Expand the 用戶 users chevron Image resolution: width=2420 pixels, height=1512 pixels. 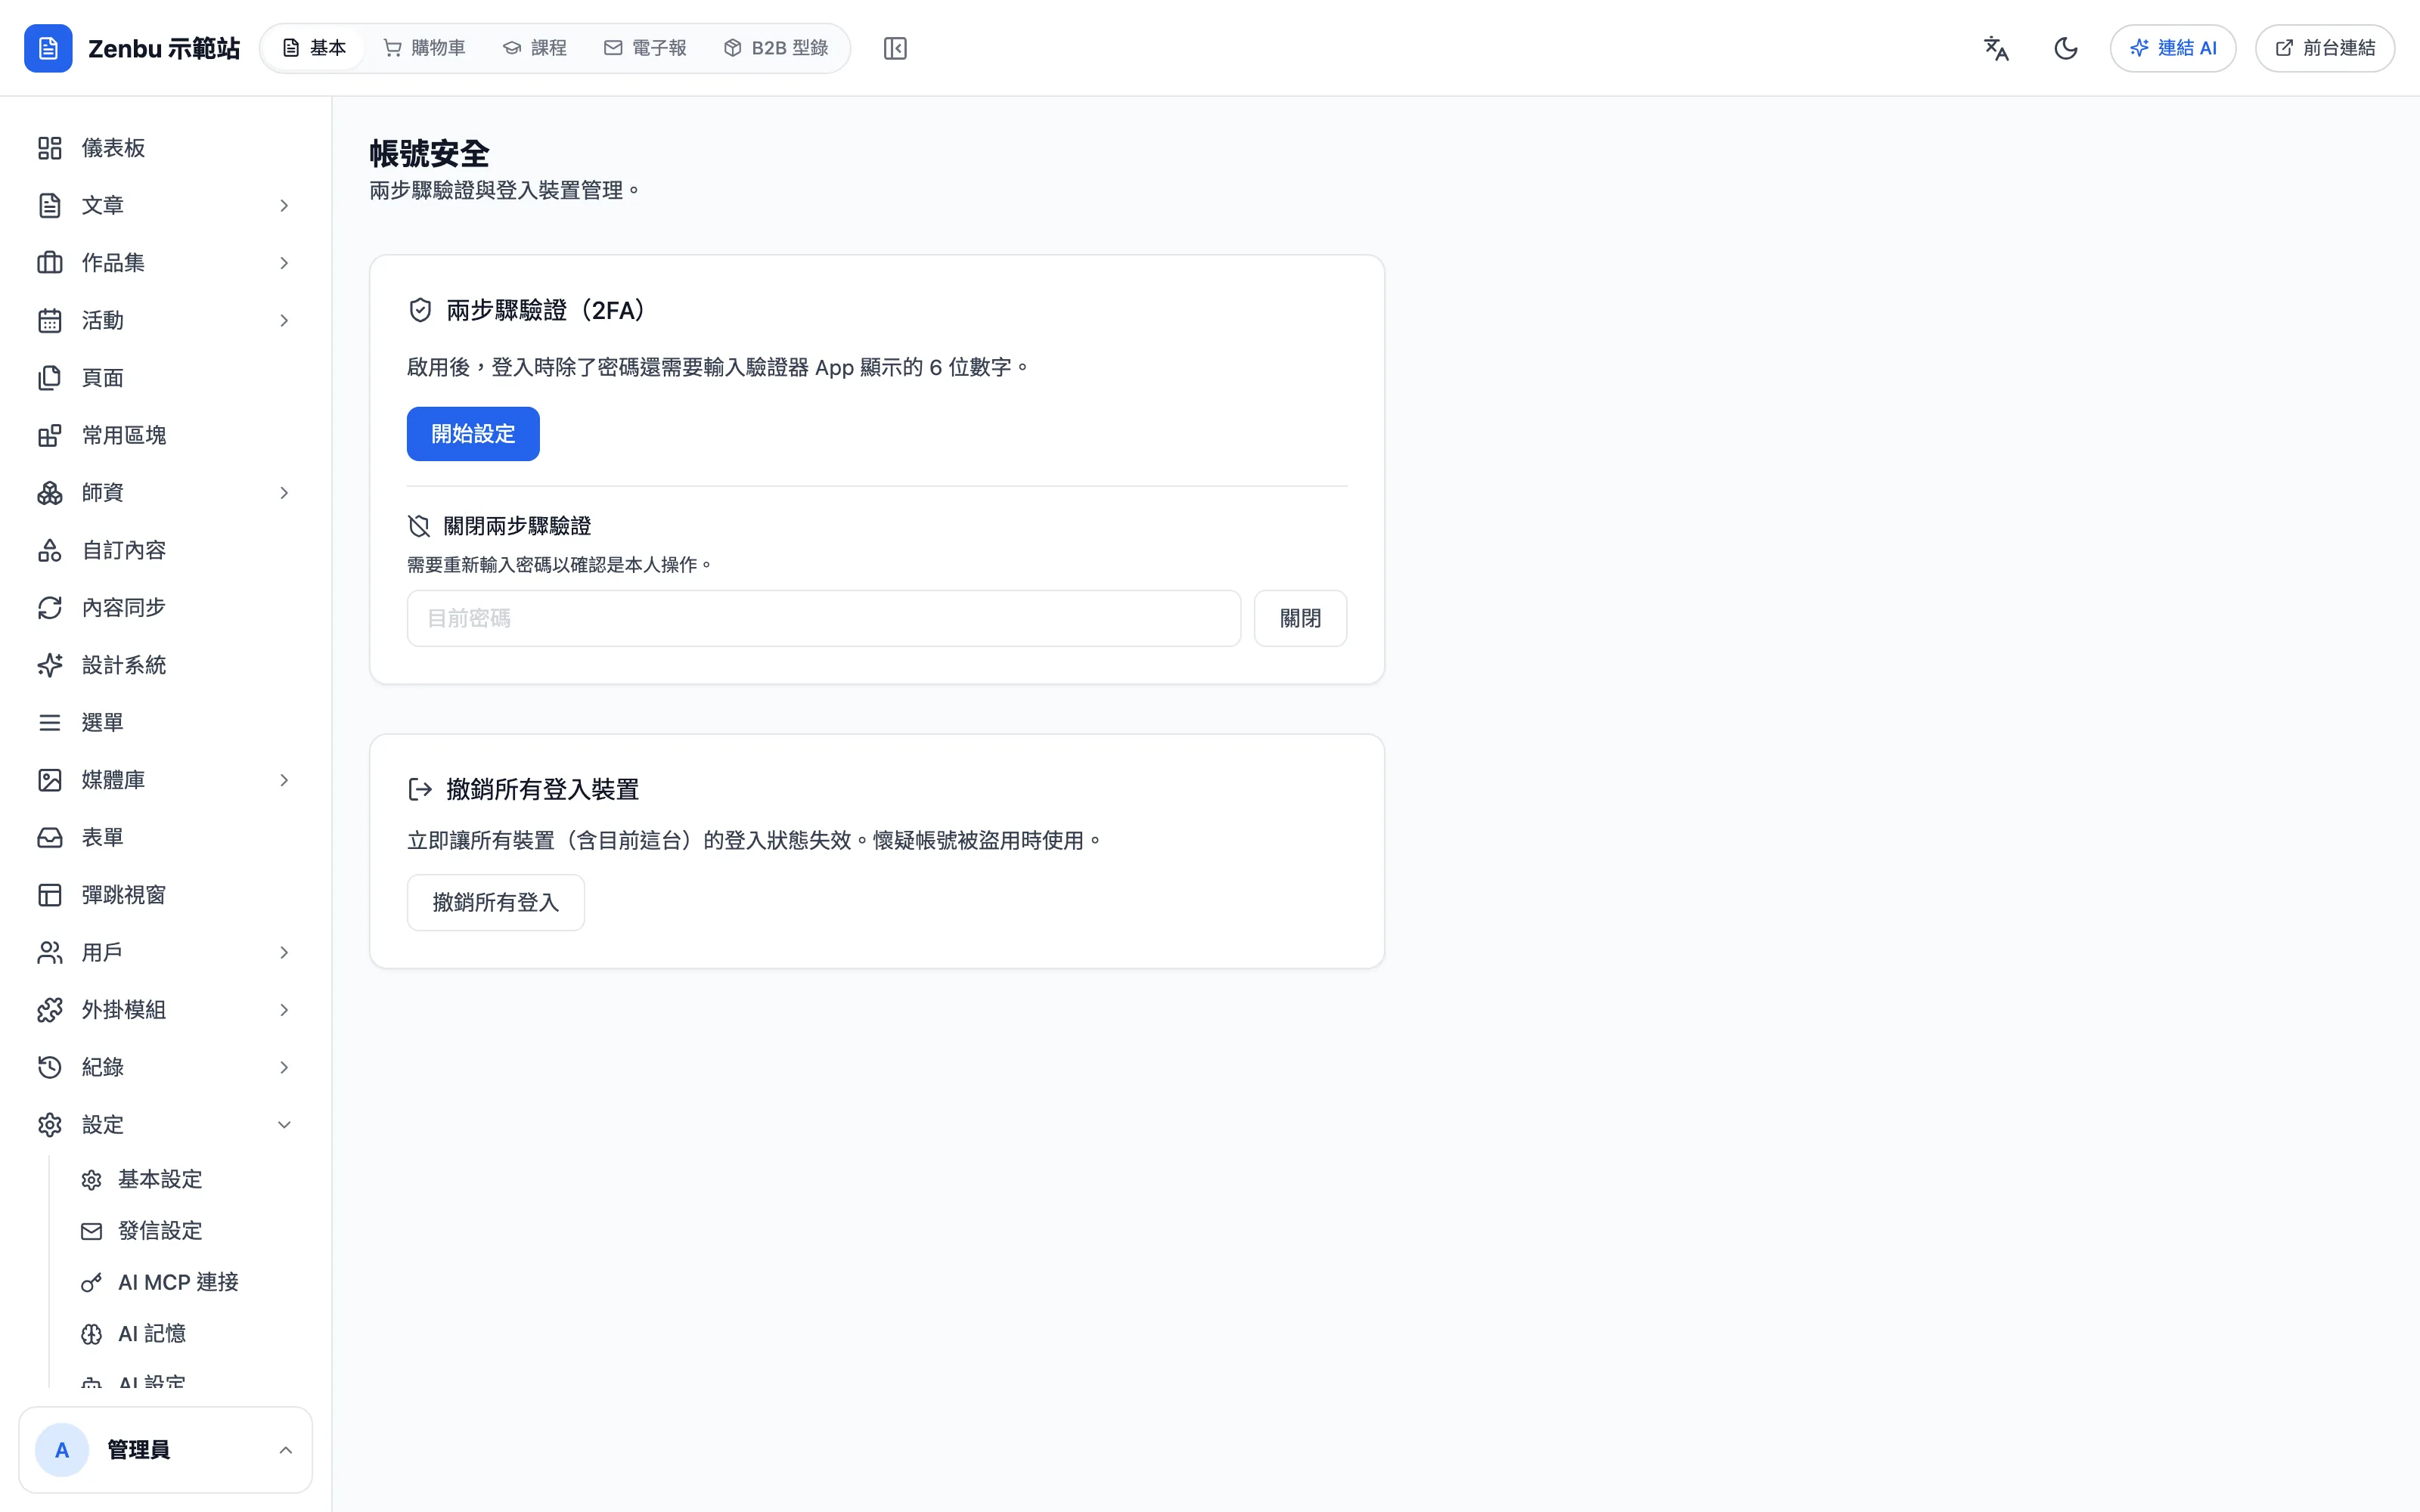(x=284, y=952)
